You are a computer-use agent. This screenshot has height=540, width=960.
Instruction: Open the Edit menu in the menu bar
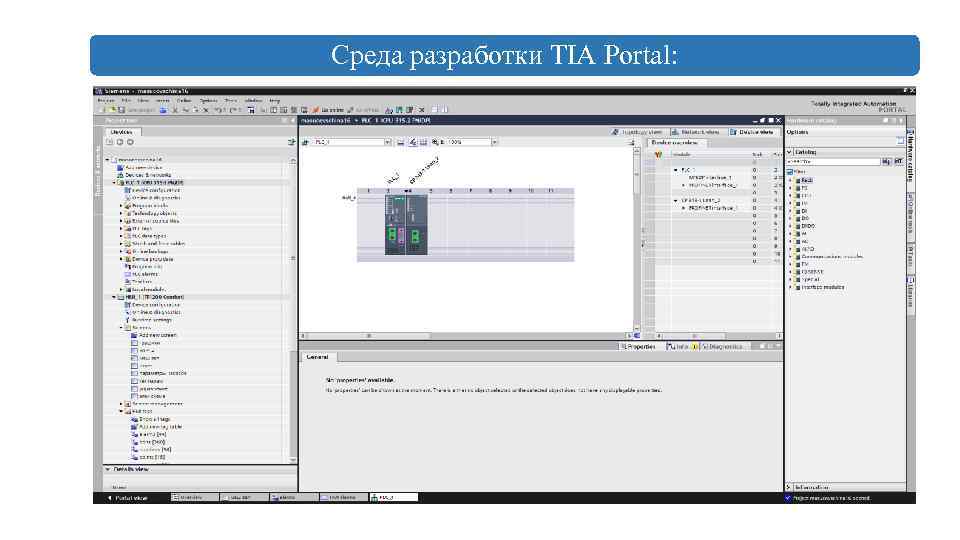click(126, 100)
